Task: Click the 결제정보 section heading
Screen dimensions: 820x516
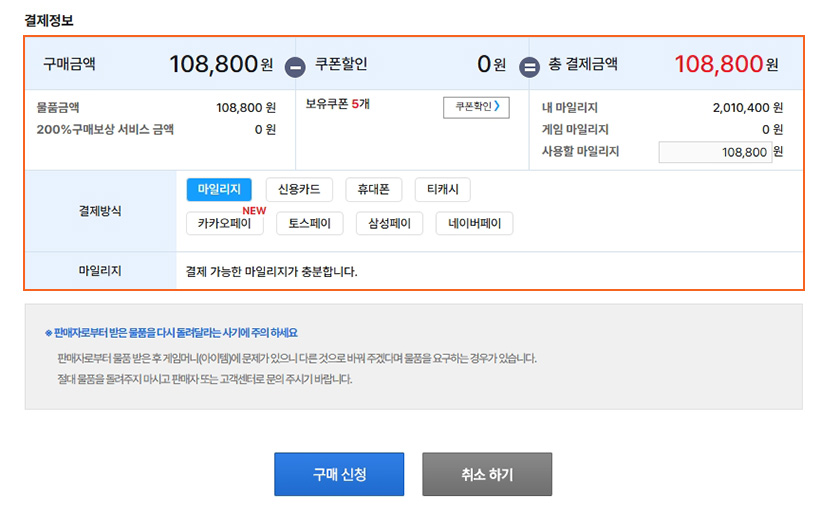Action: (x=49, y=20)
